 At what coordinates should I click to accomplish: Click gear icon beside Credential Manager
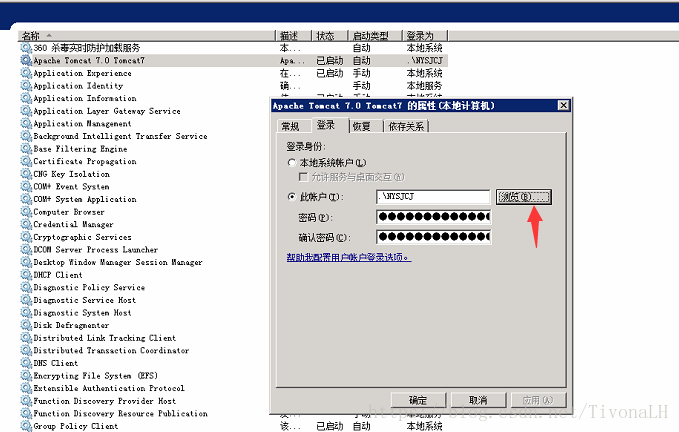[x=26, y=224]
